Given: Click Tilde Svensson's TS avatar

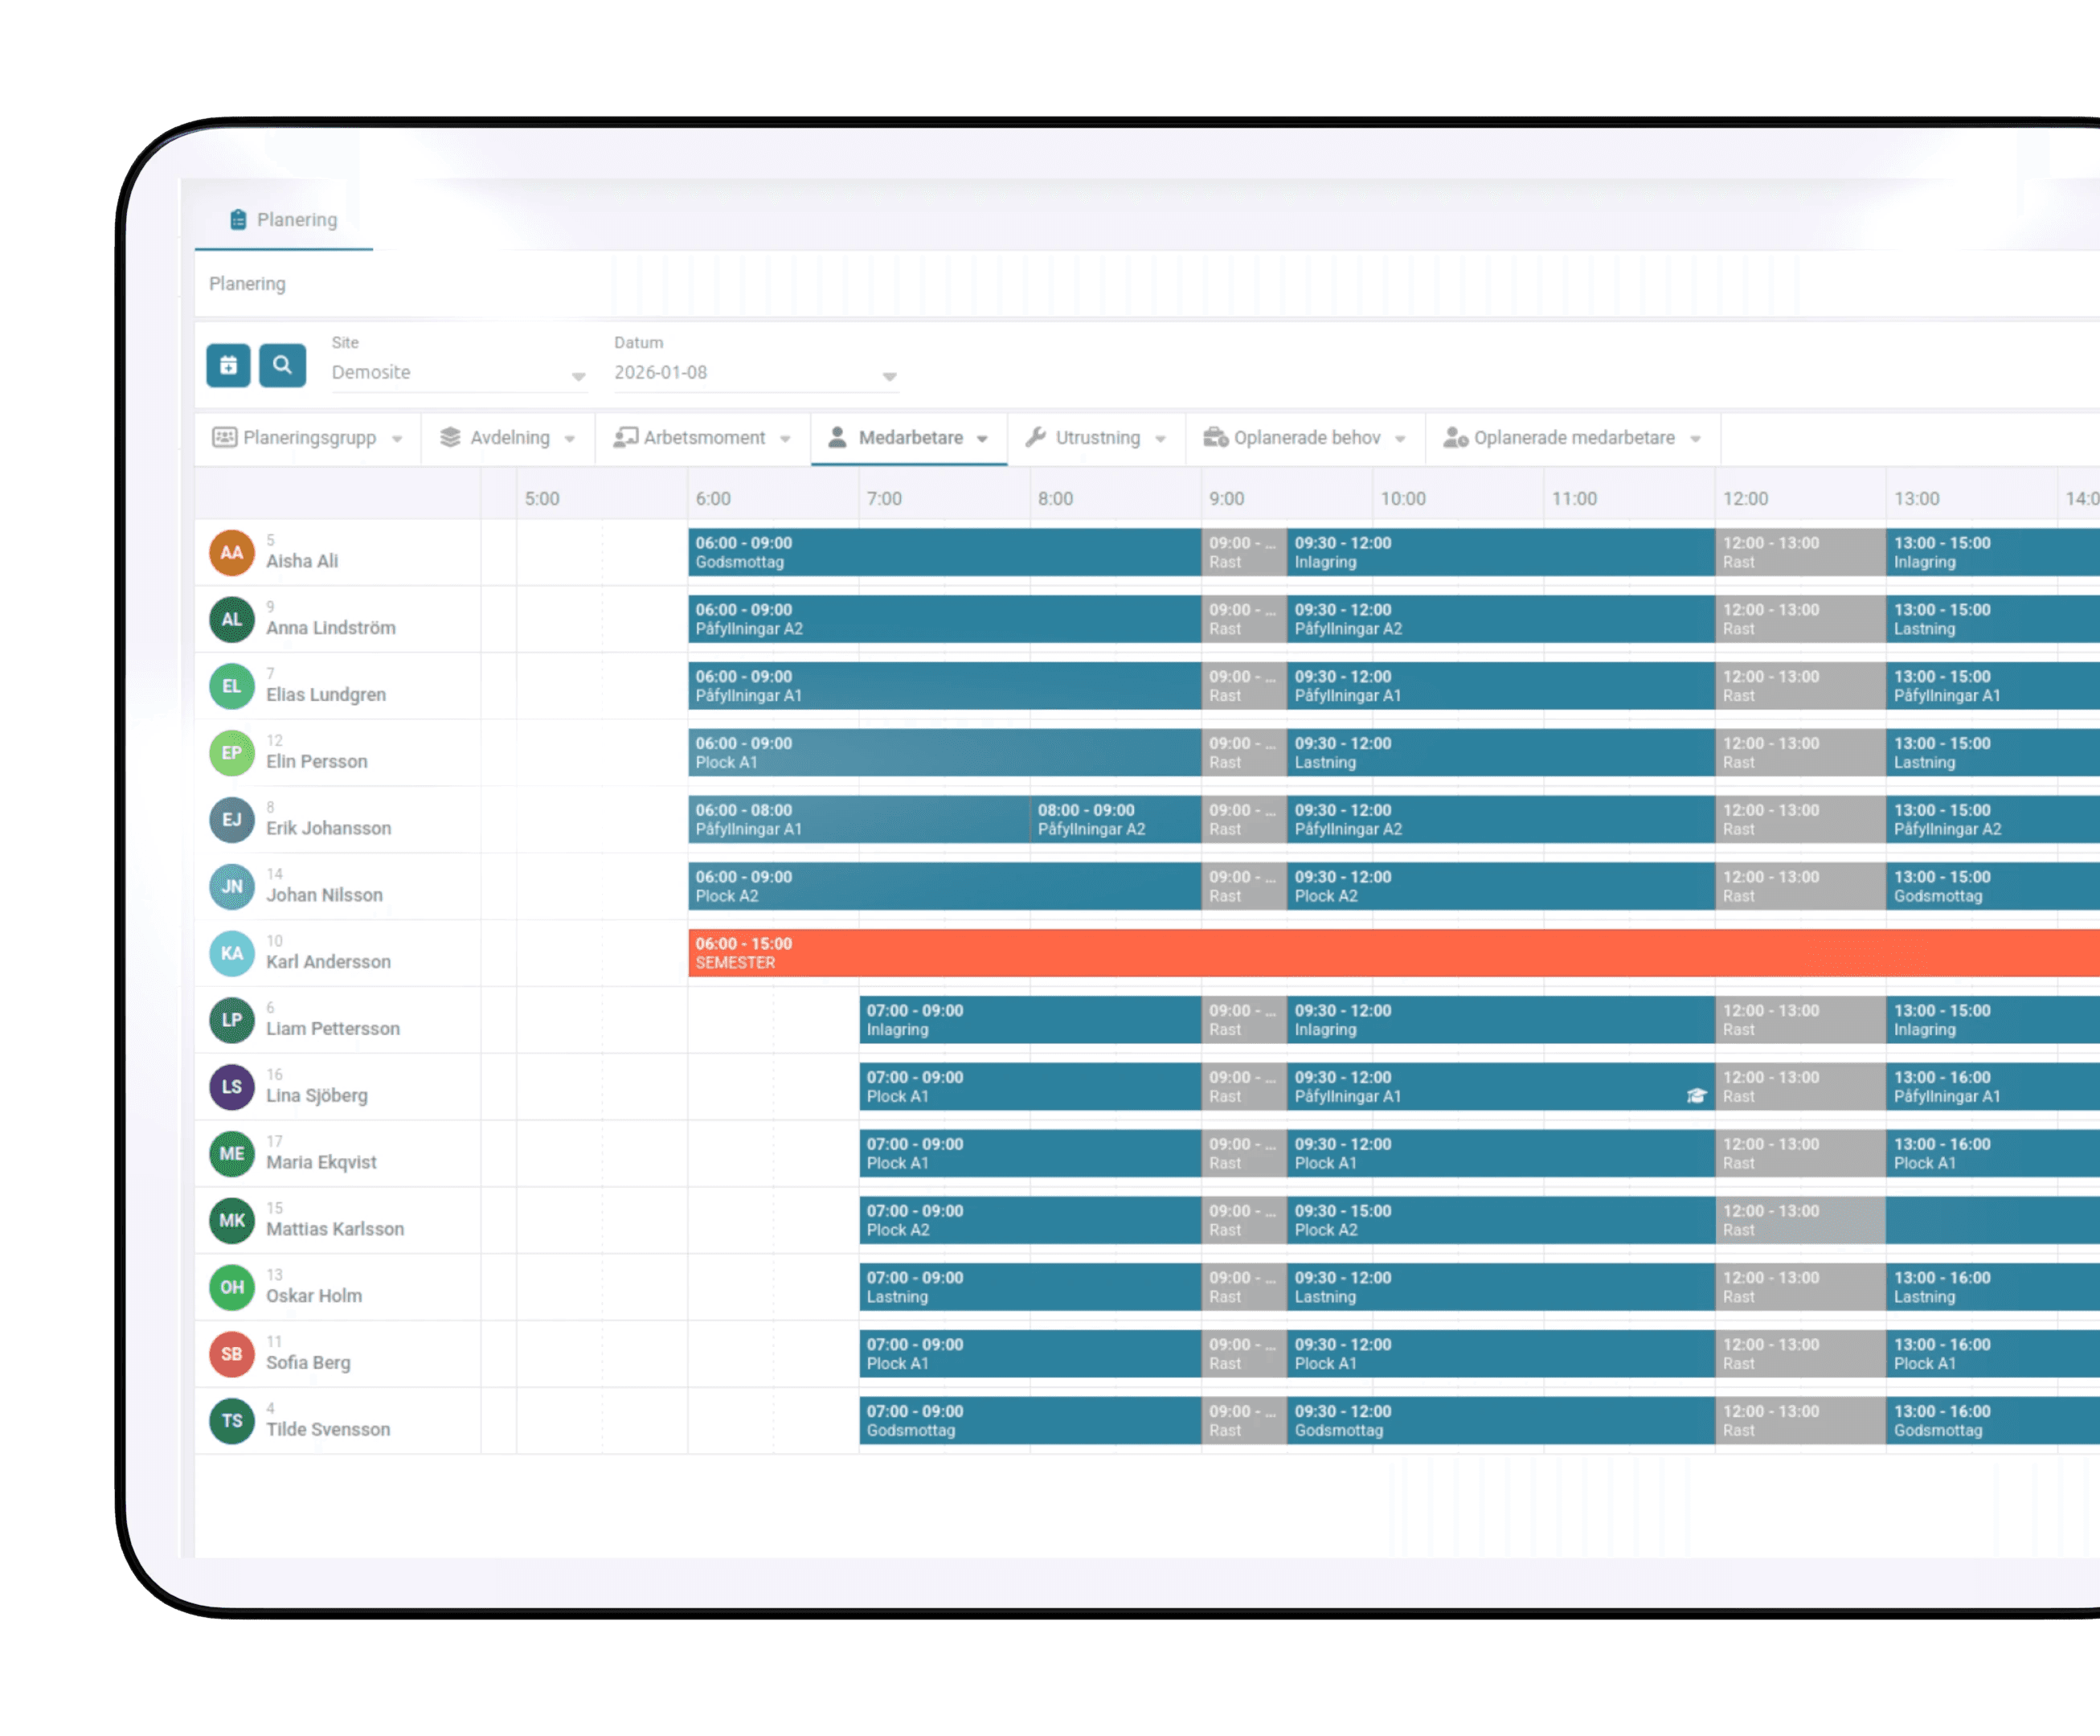Looking at the screenshot, I should click(x=231, y=1421).
